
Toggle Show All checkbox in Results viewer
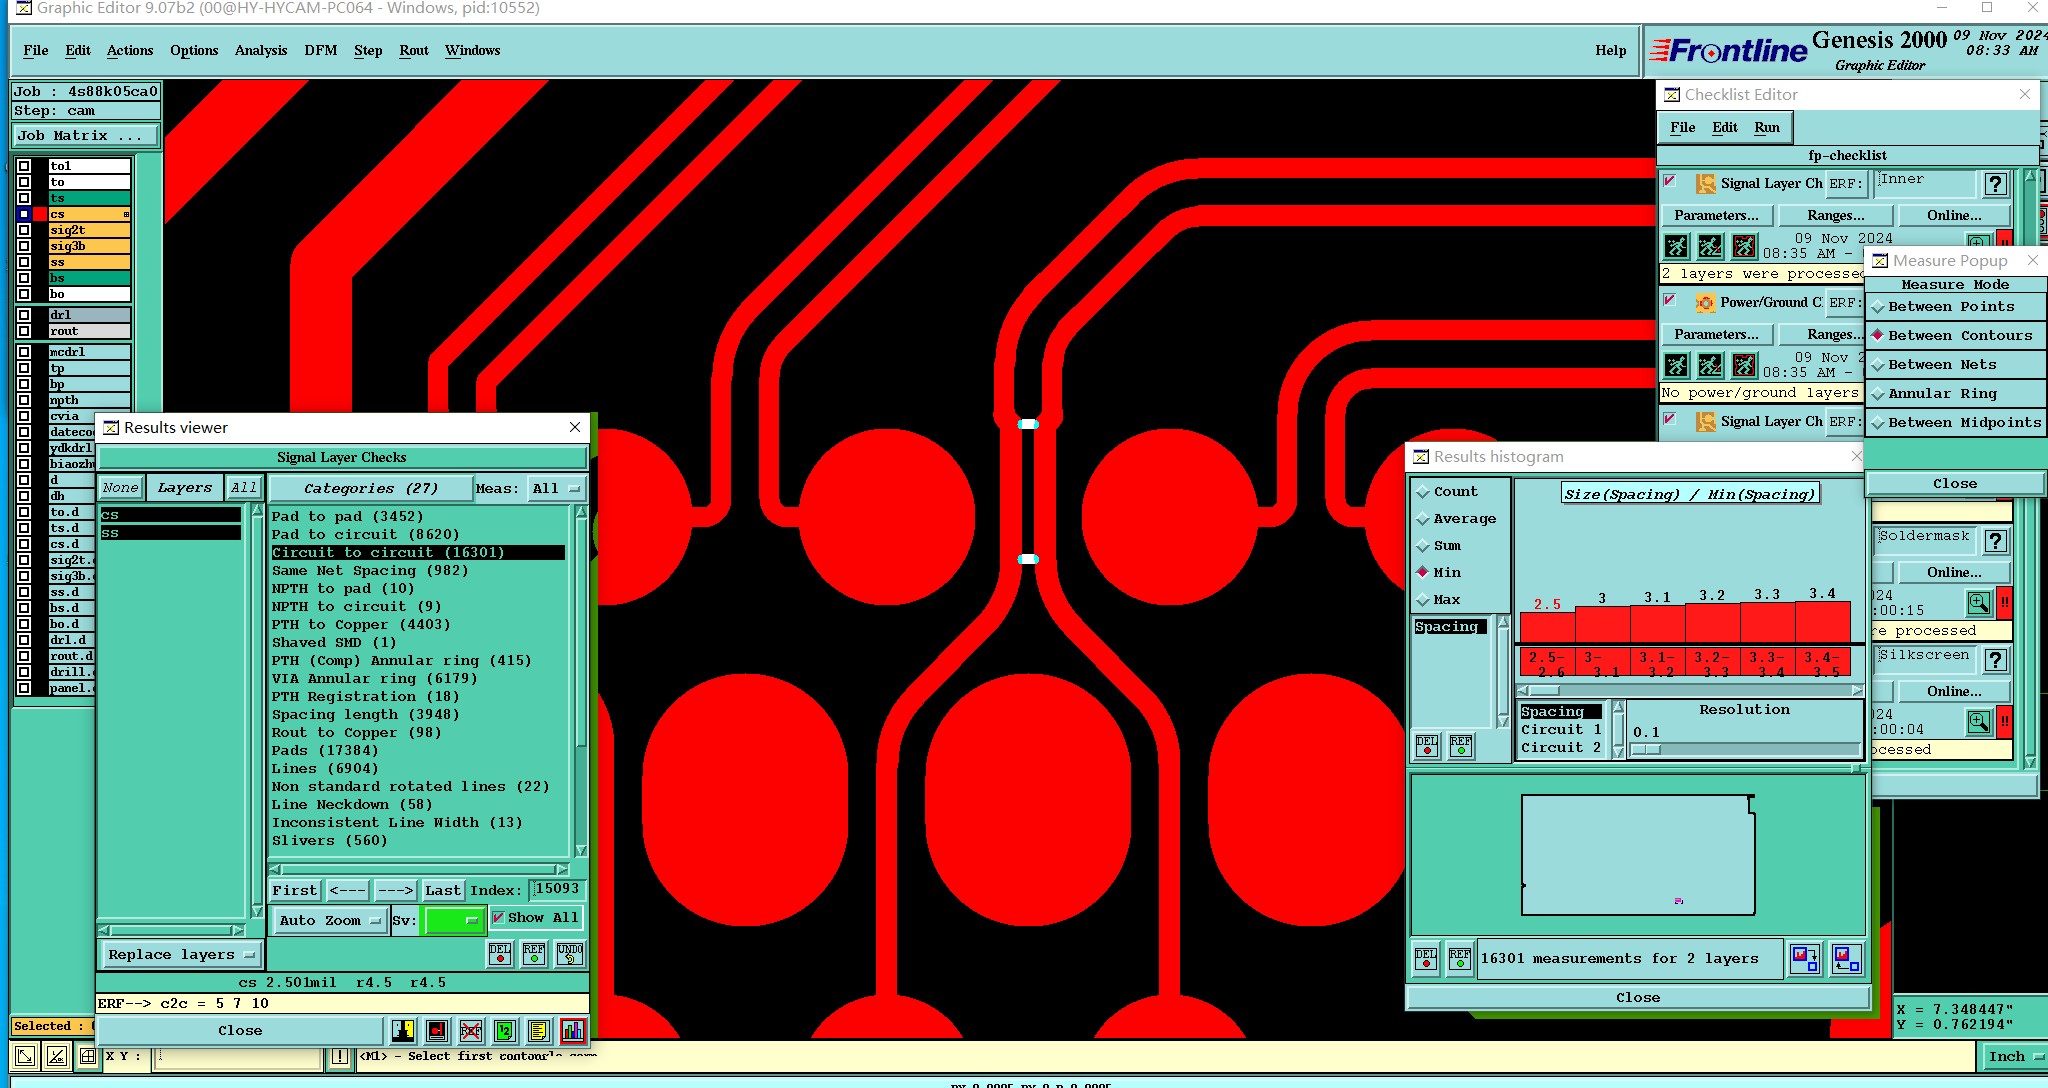click(498, 918)
